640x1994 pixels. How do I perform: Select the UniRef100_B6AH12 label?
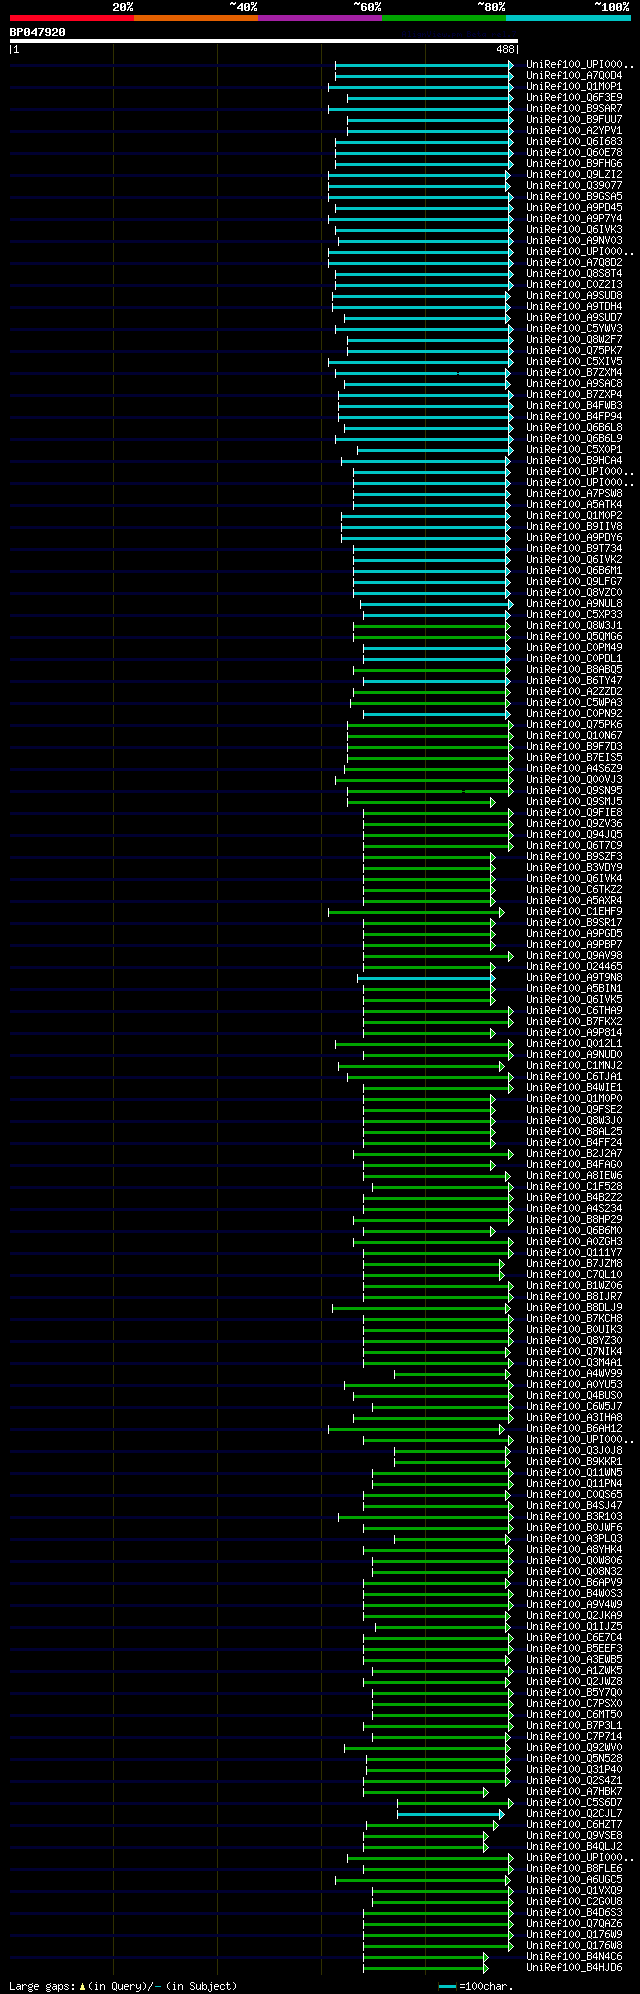574,1428
